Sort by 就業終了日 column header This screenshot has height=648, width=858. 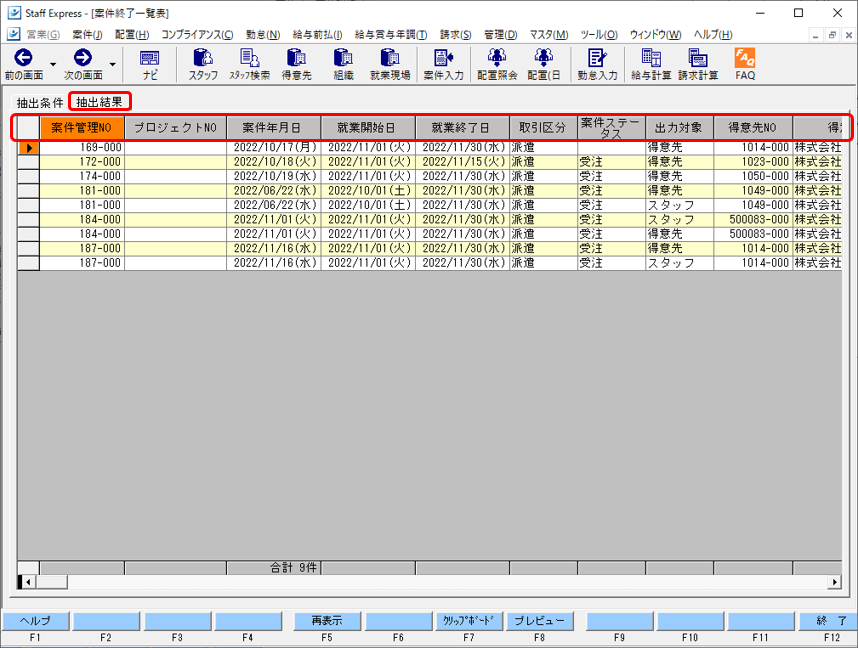(x=462, y=128)
